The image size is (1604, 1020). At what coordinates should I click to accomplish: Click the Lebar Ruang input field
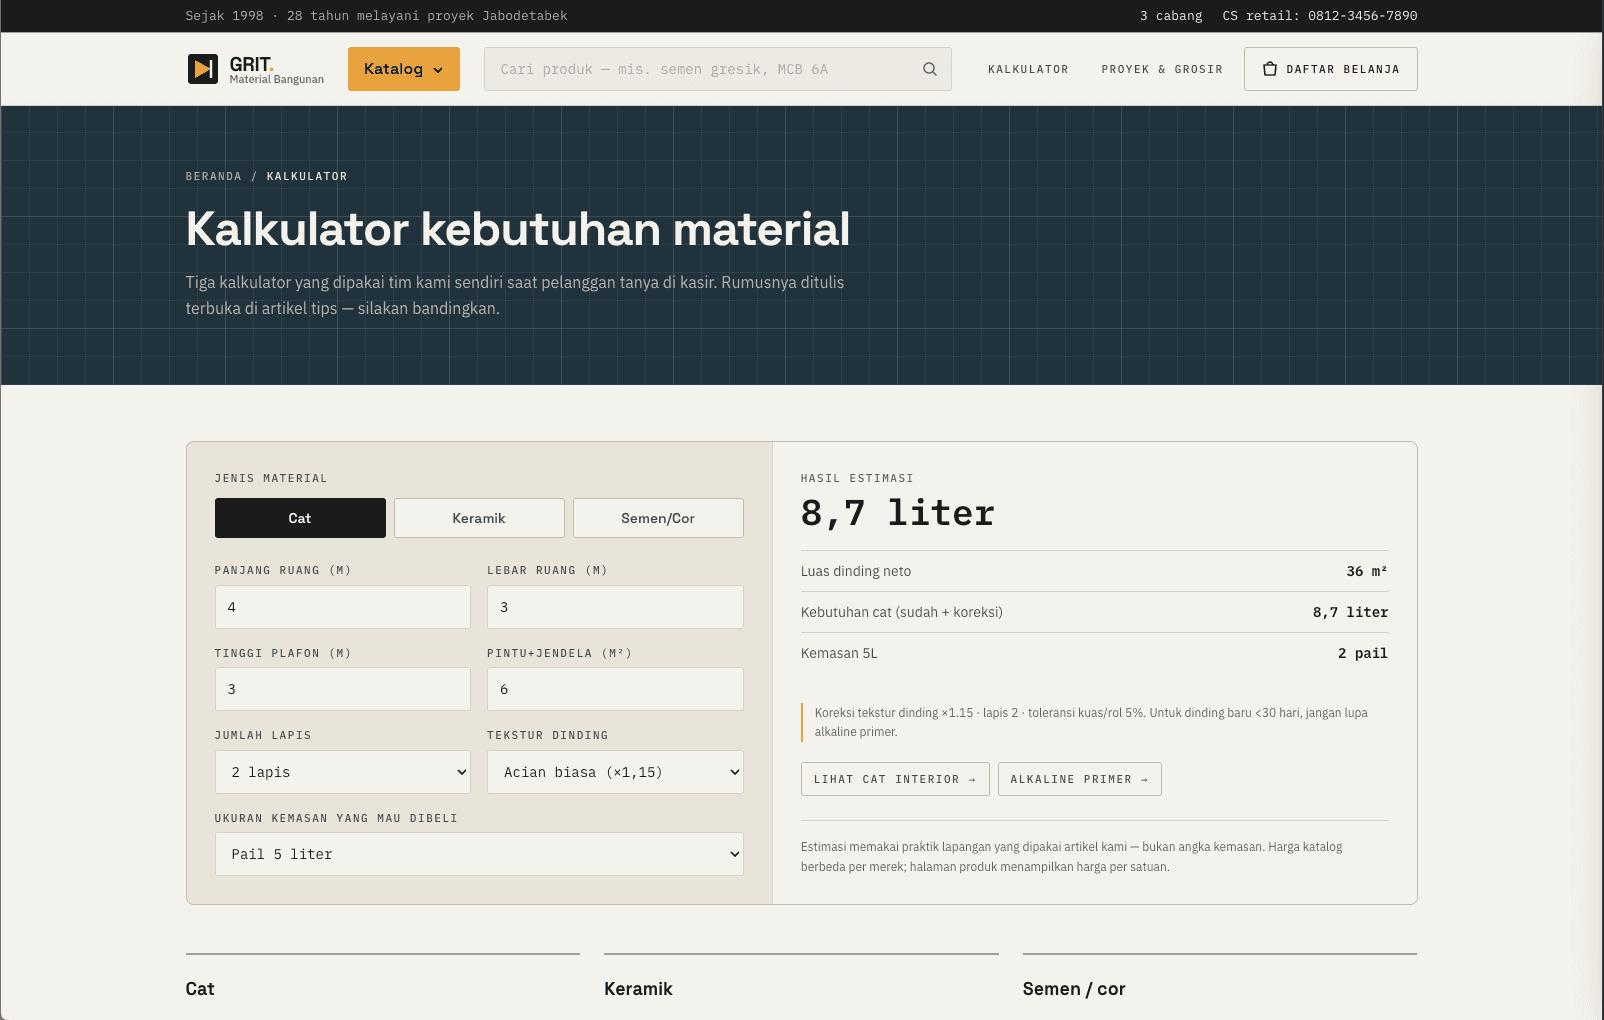(615, 607)
